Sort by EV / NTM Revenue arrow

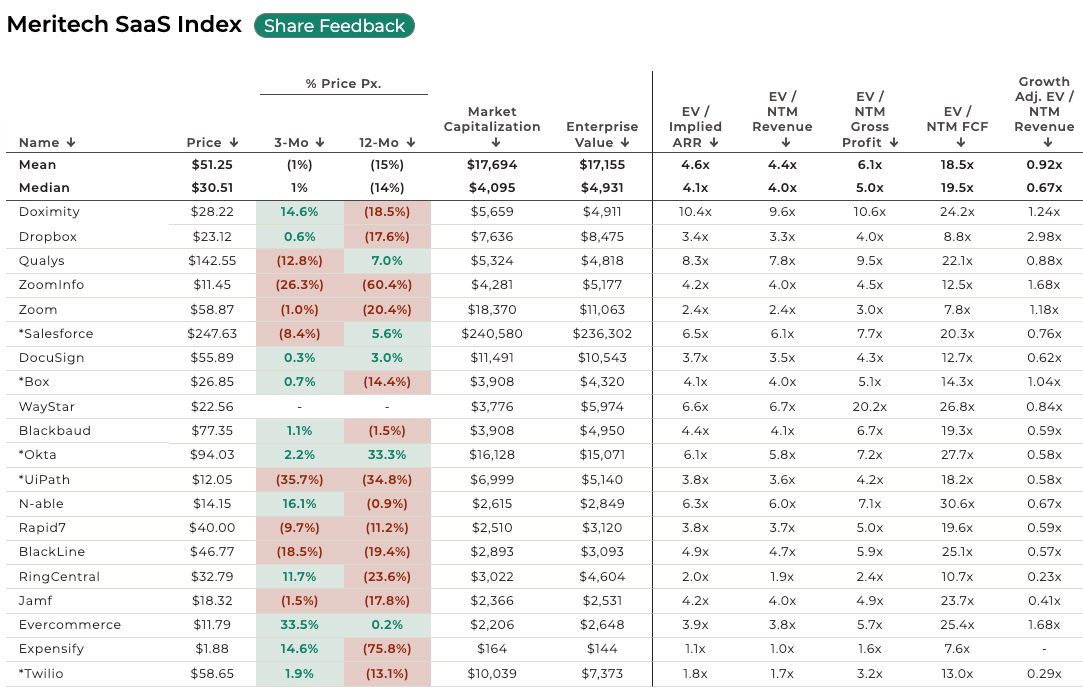782,143
